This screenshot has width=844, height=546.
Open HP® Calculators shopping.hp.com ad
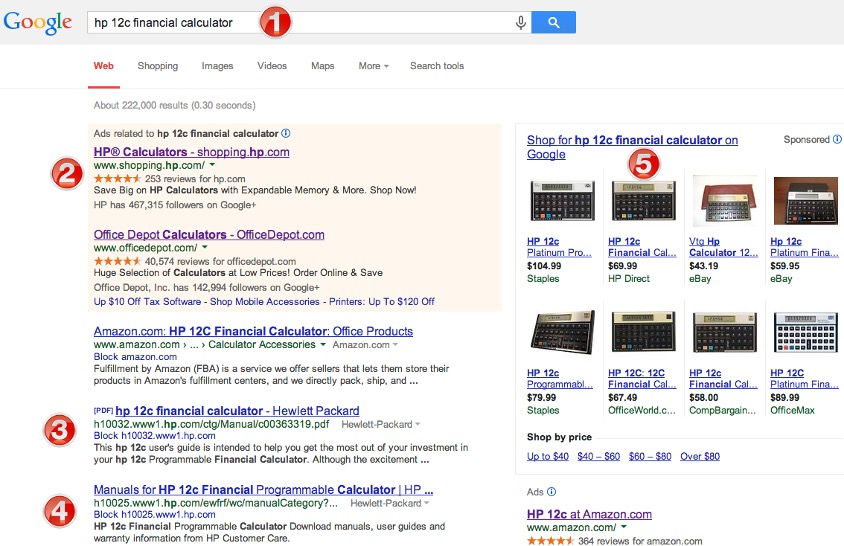tap(192, 152)
